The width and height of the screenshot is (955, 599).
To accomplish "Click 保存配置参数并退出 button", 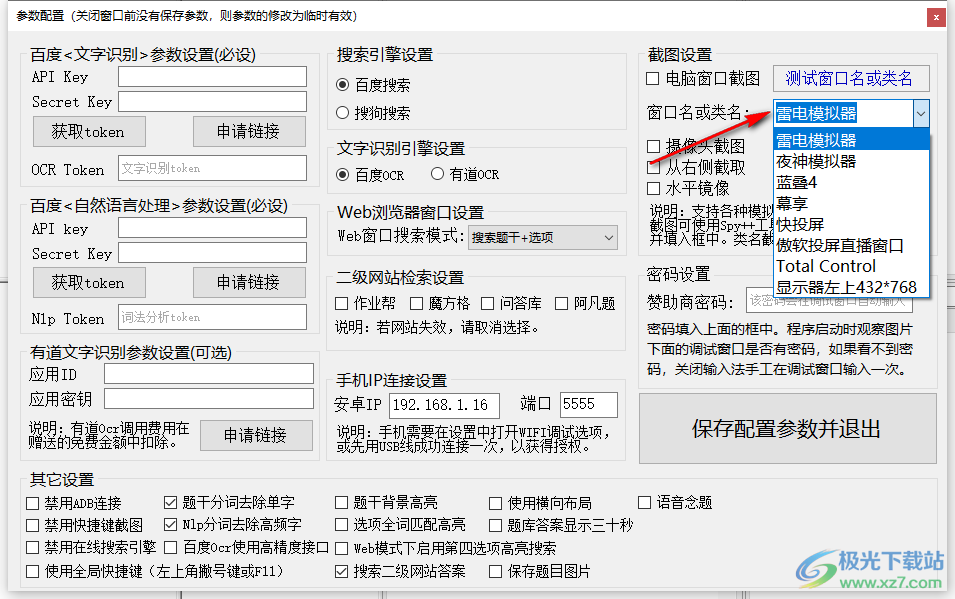I will 787,428.
